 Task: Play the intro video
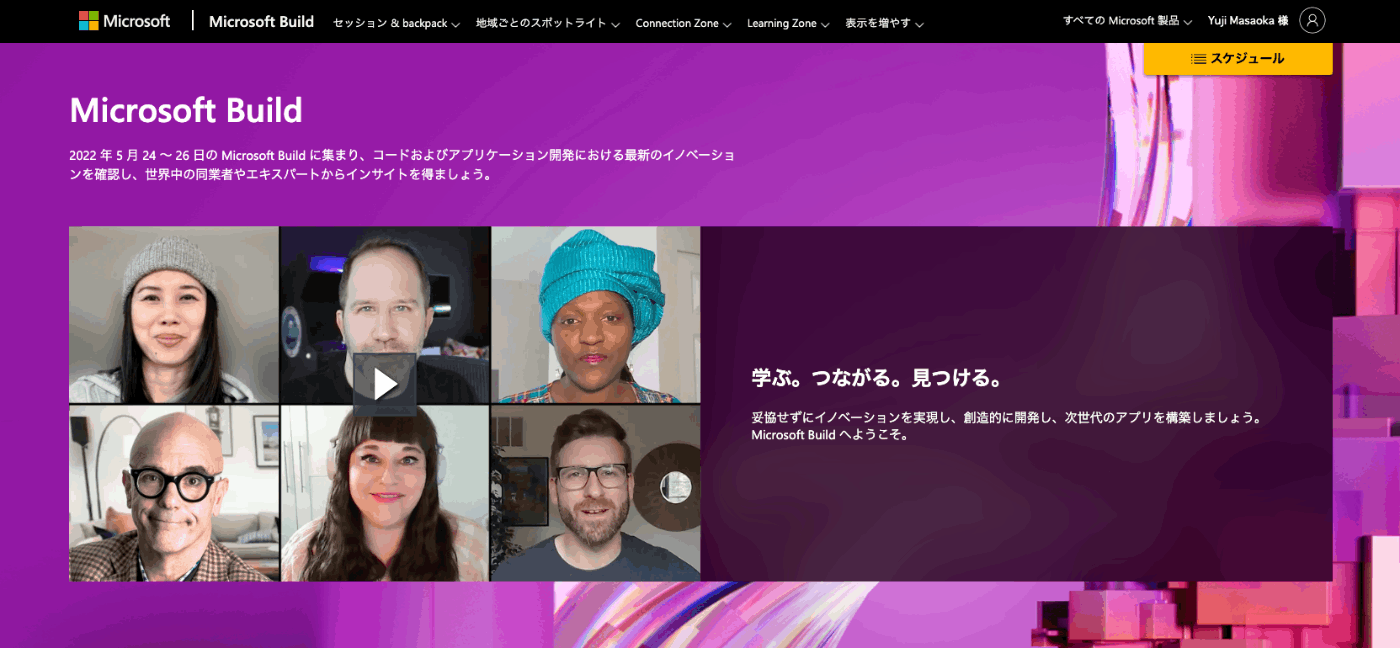[385, 384]
